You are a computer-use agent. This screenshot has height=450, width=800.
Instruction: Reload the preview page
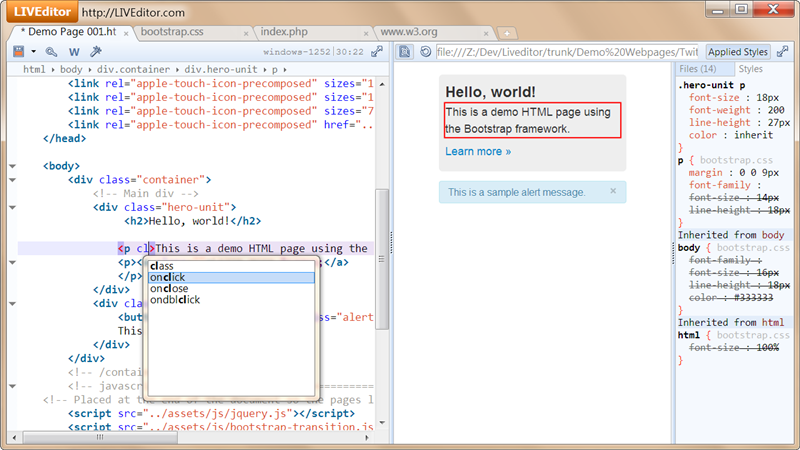point(426,52)
